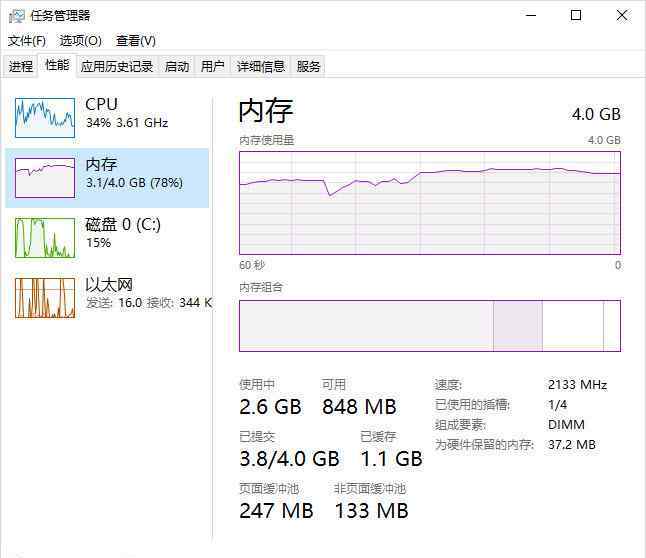Switch to the 详细信息 tab
646x558 pixels.
click(x=261, y=66)
